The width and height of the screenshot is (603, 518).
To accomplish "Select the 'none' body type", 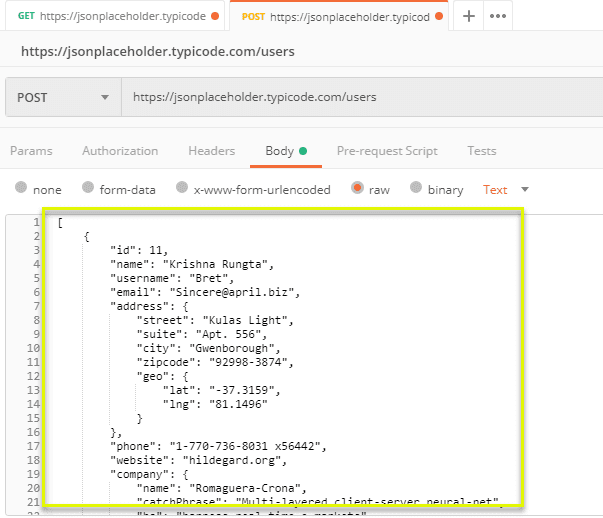I will 22,189.
